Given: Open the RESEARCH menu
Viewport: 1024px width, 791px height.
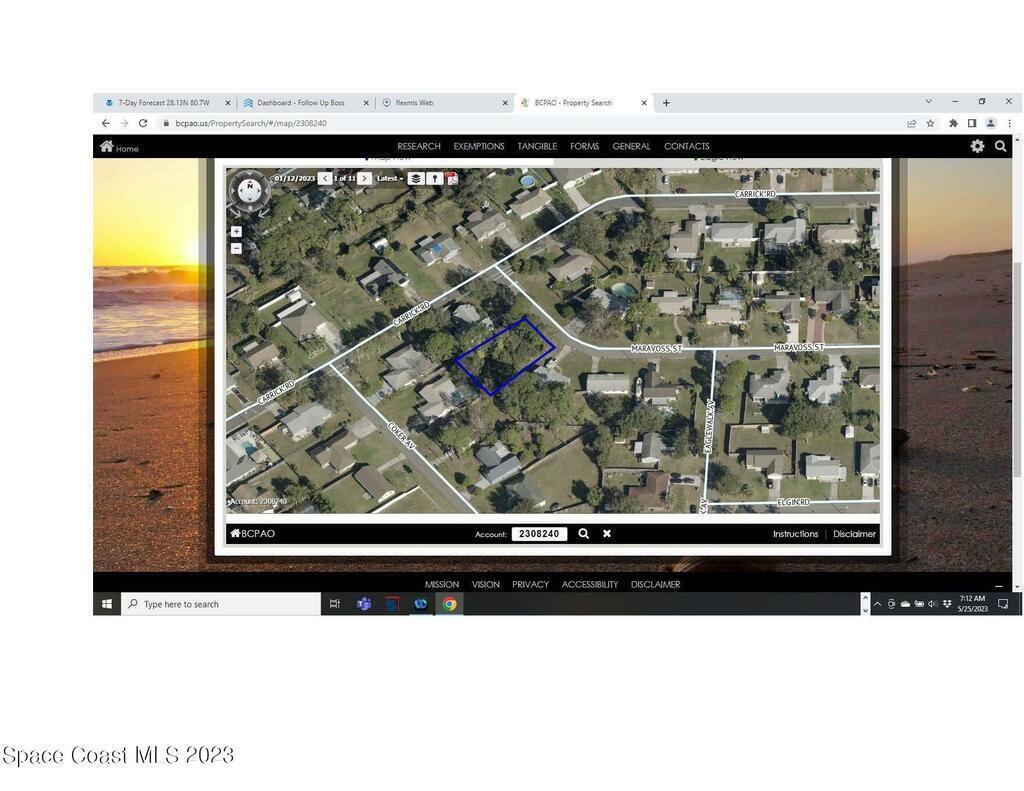Looking at the screenshot, I should [x=418, y=146].
